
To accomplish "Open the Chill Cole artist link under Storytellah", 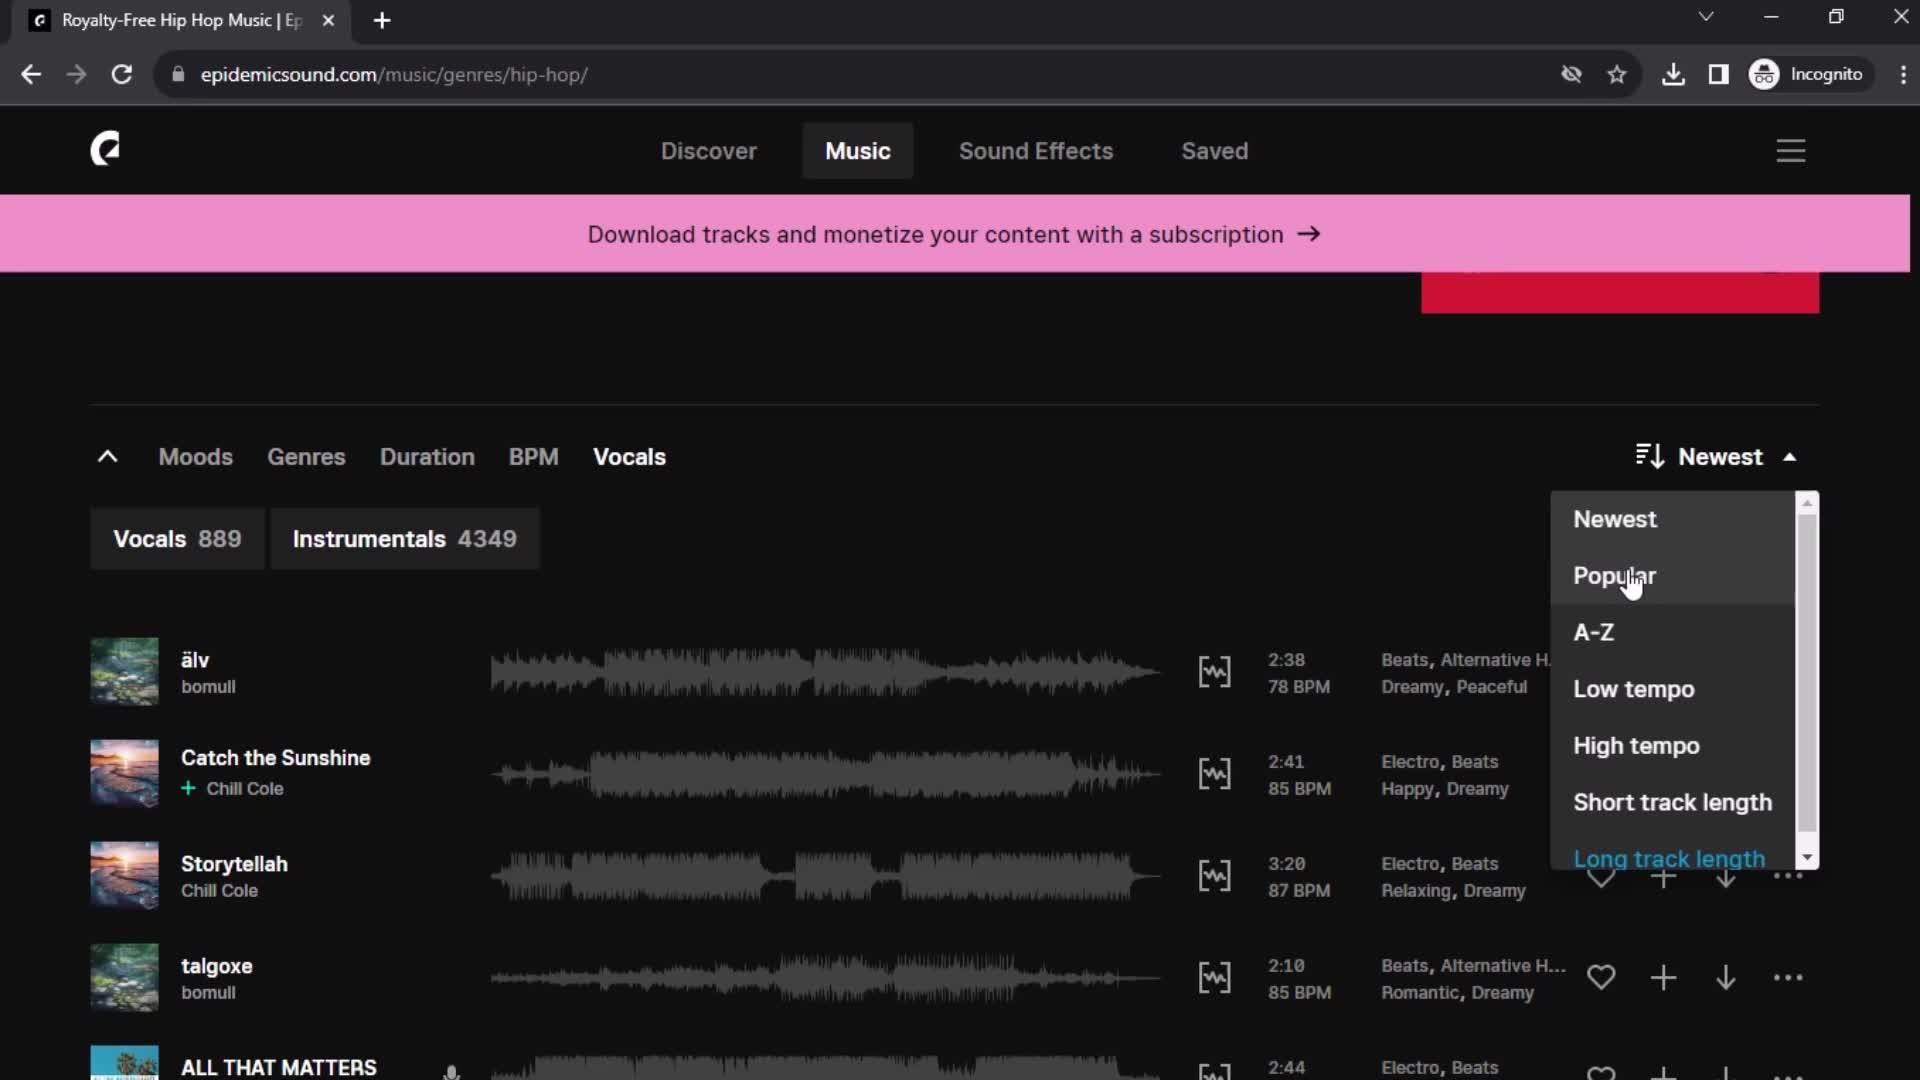I will [219, 890].
